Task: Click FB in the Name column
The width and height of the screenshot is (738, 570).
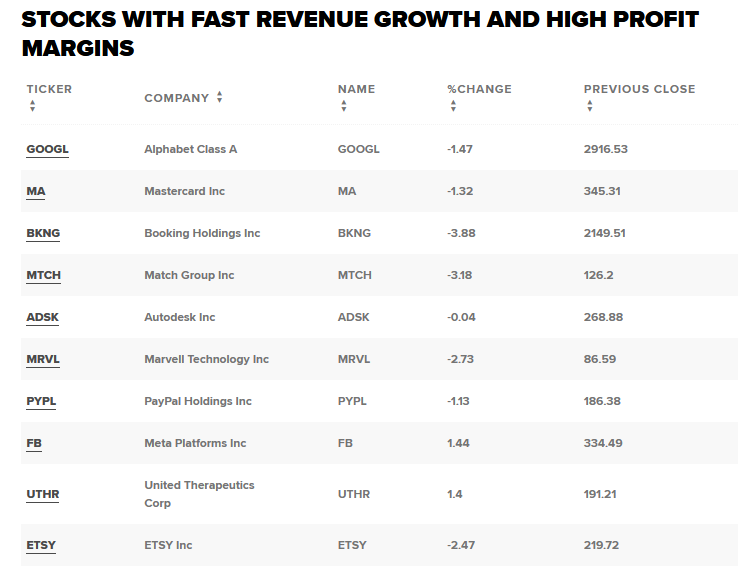Action: [345, 443]
